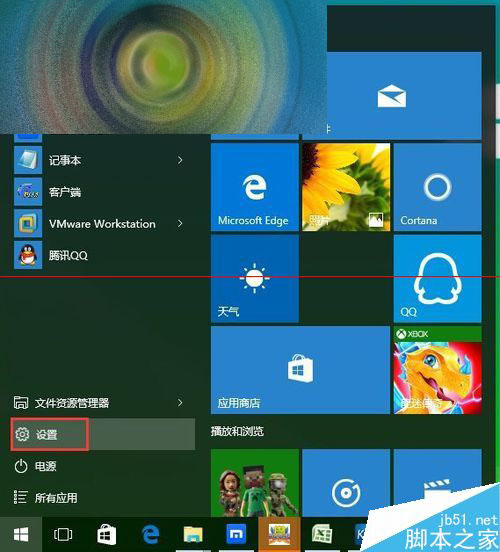Expand 记事本 jump list arrow
Image resolution: width=500 pixels, height=552 pixels.
point(180,160)
